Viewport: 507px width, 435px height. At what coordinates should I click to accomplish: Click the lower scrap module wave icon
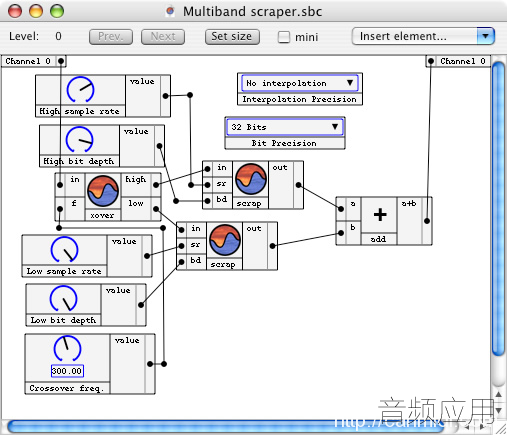pyautogui.click(x=225, y=240)
